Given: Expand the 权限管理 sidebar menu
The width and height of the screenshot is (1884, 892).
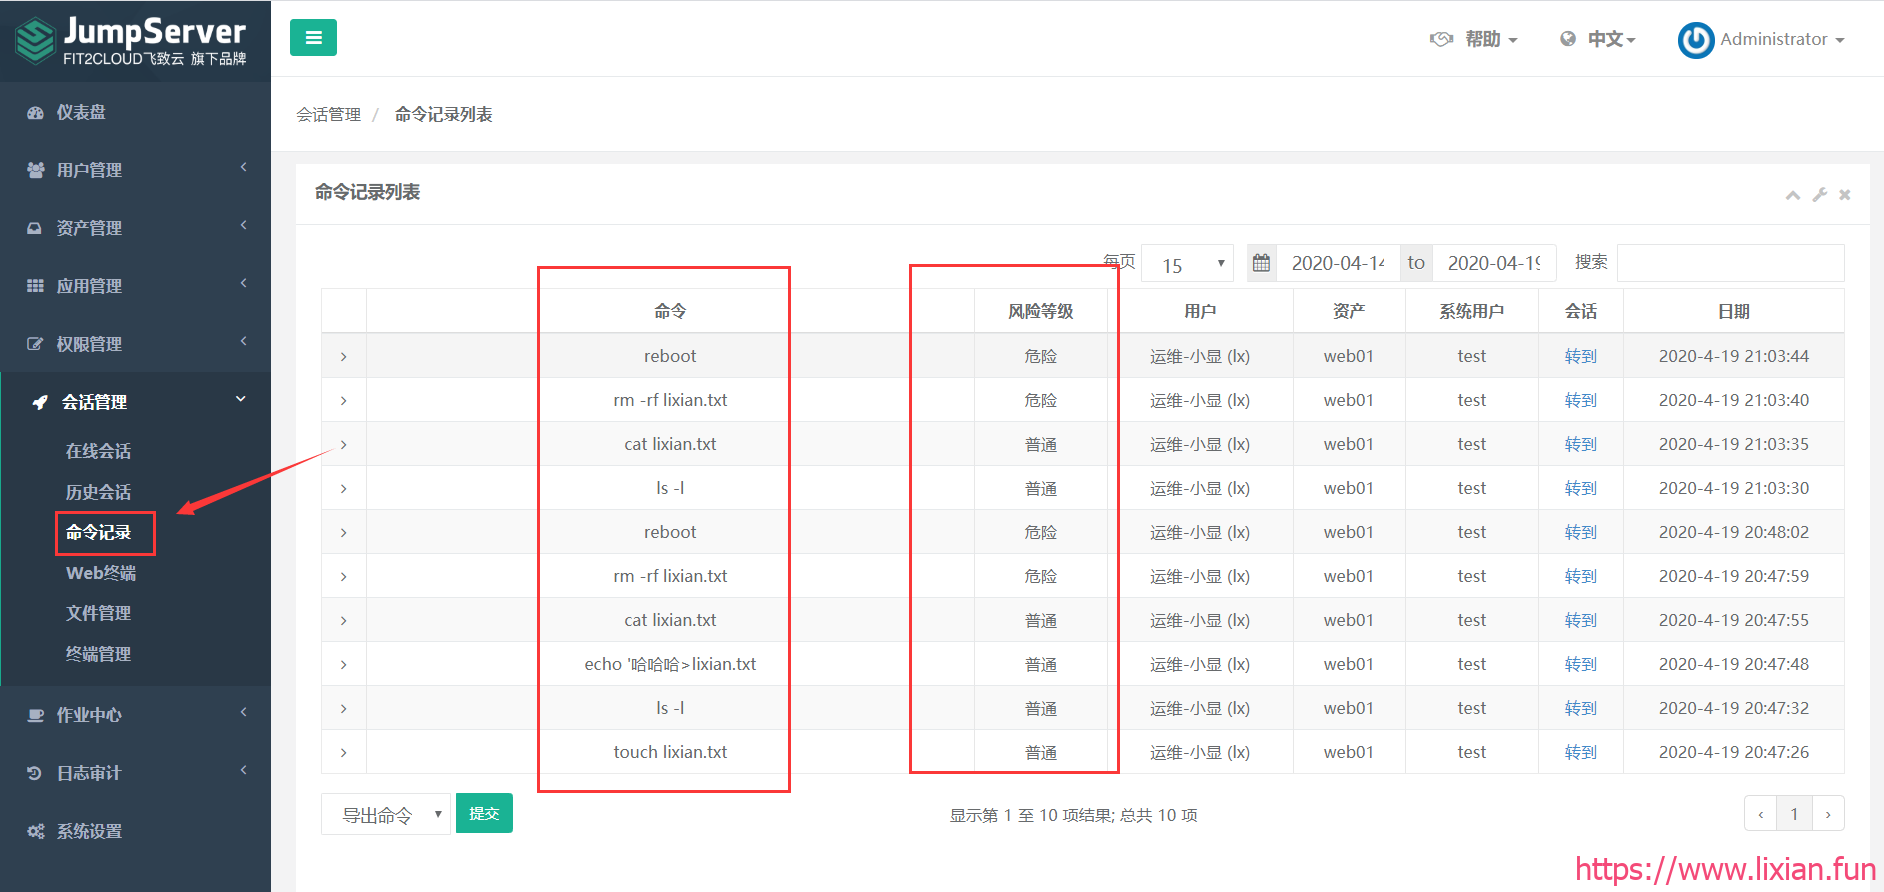Looking at the screenshot, I should (x=135, y=345).
